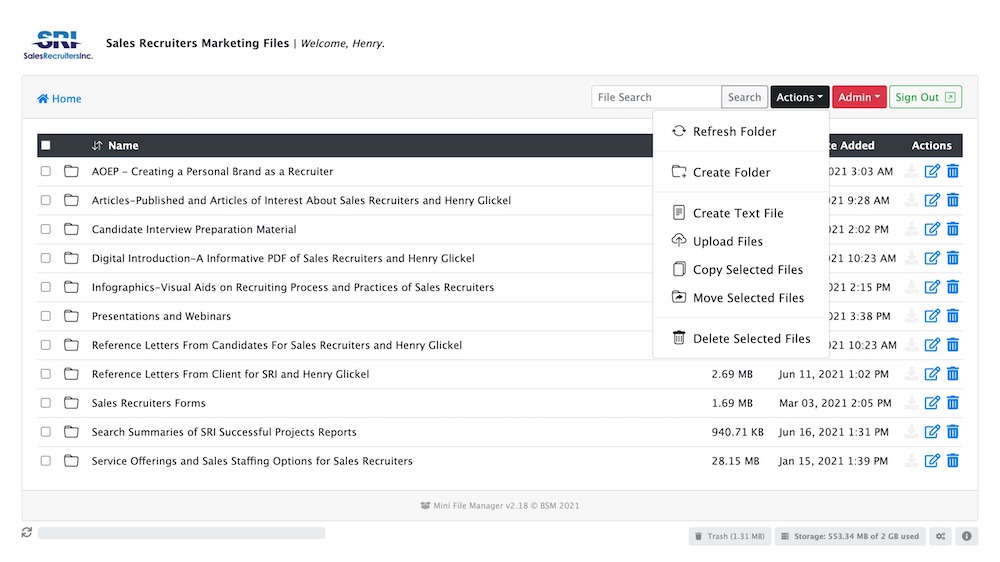Screen dimensions: 1000x562
Task: Edit the Search Summaries folder row
Action: click(932, 432)
